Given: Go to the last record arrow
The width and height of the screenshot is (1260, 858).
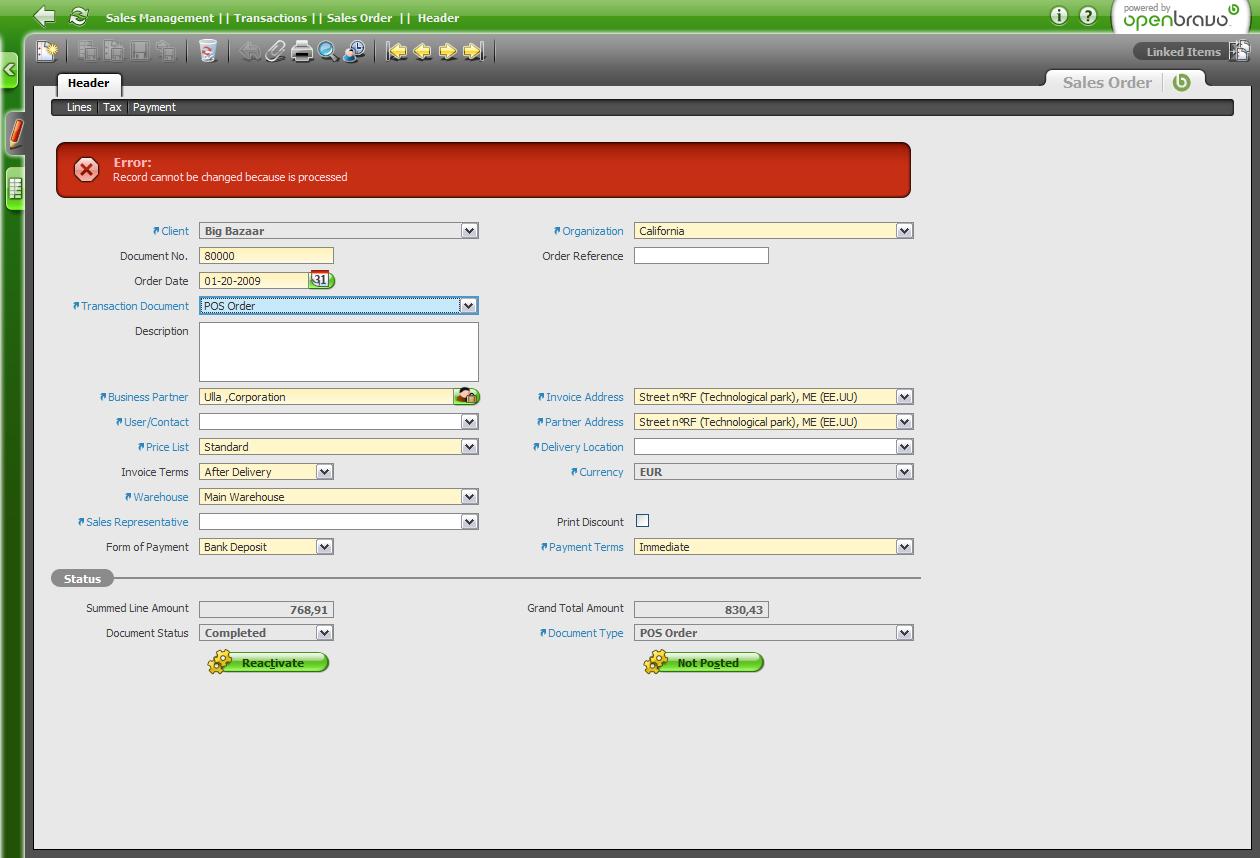Looking at the screenshot, I should point(474,51).
